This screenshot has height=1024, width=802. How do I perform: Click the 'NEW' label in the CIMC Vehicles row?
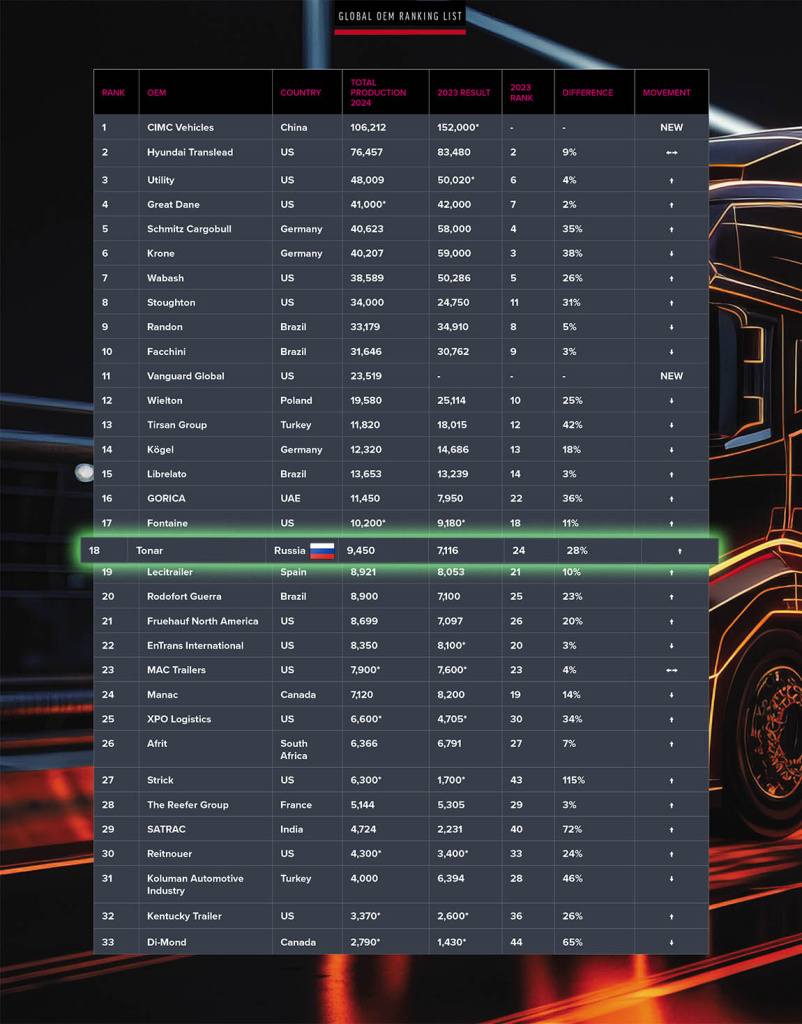click(671, 127)
